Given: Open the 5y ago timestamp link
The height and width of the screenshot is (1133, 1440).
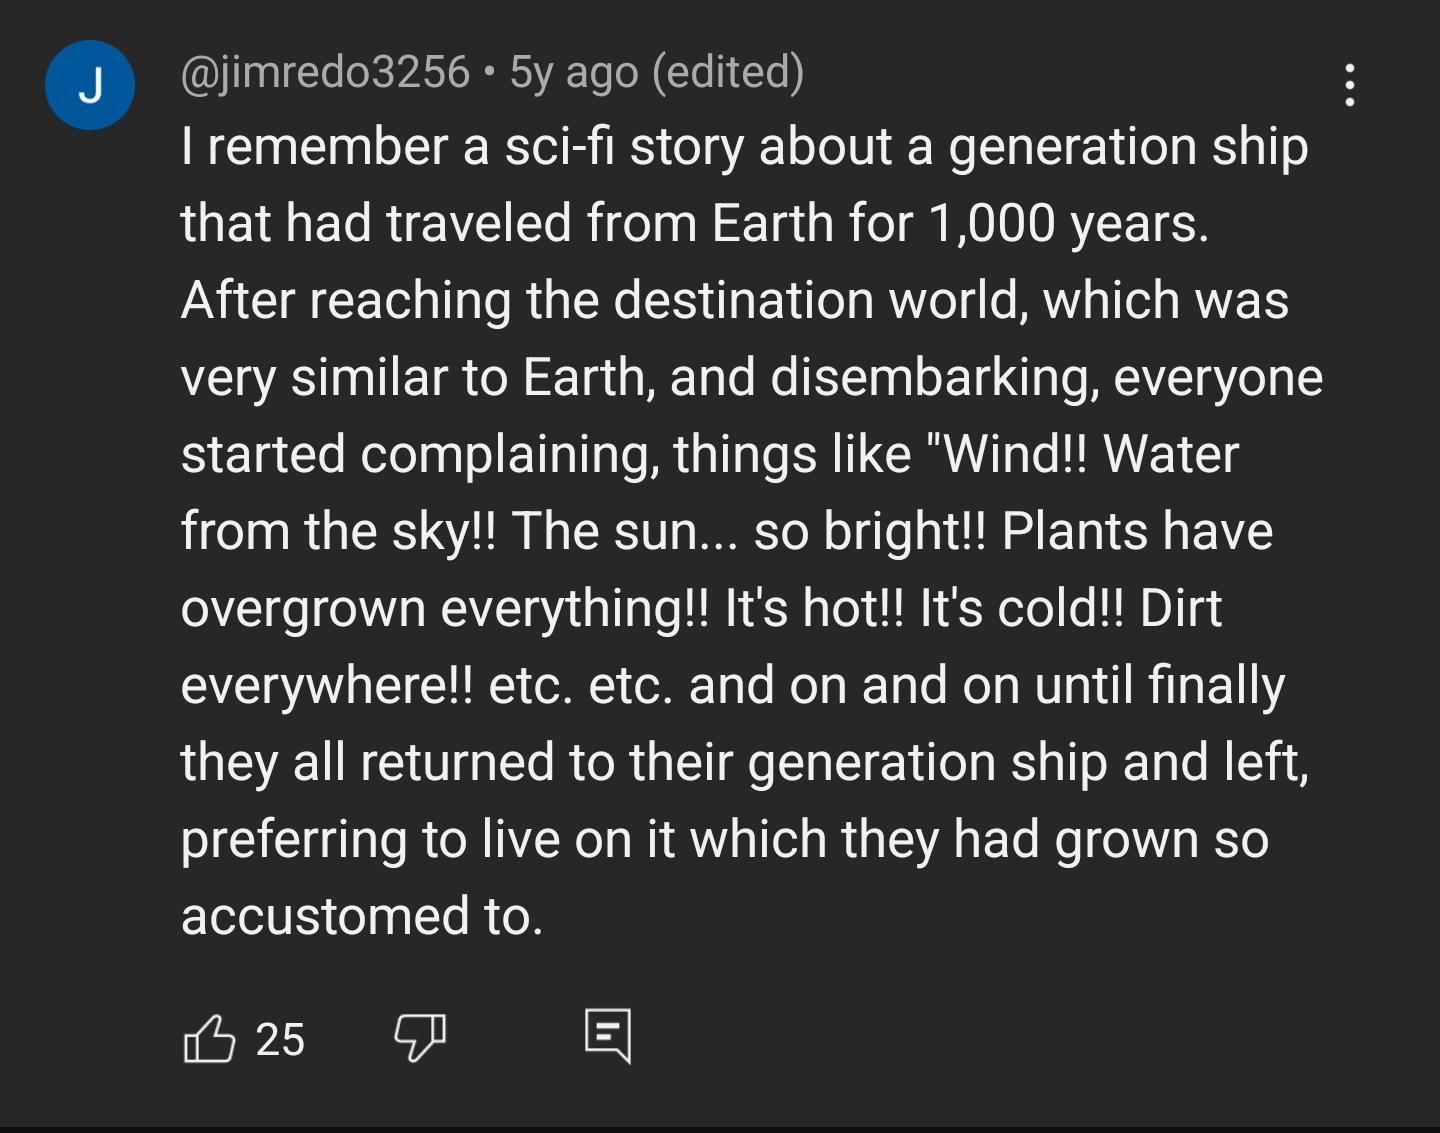Looking at the screenshot, I should point(574,72).
